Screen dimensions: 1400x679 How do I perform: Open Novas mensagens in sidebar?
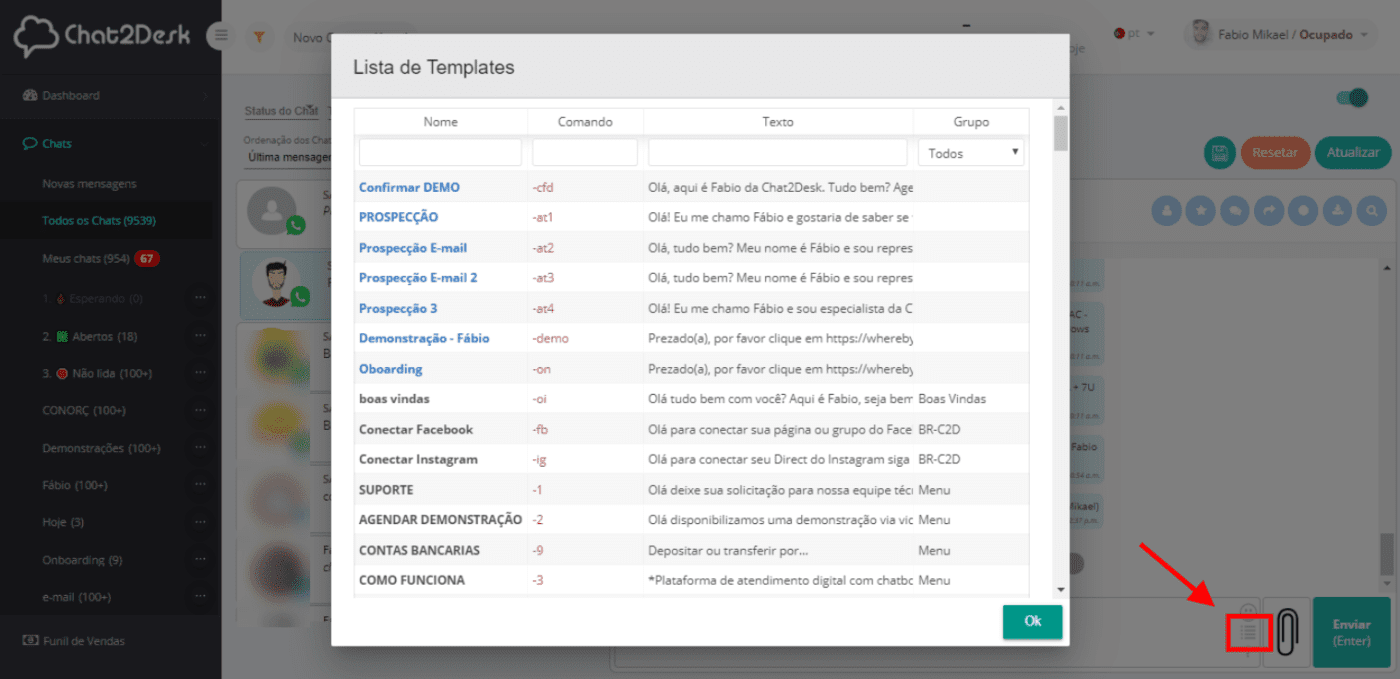[89, 184]
